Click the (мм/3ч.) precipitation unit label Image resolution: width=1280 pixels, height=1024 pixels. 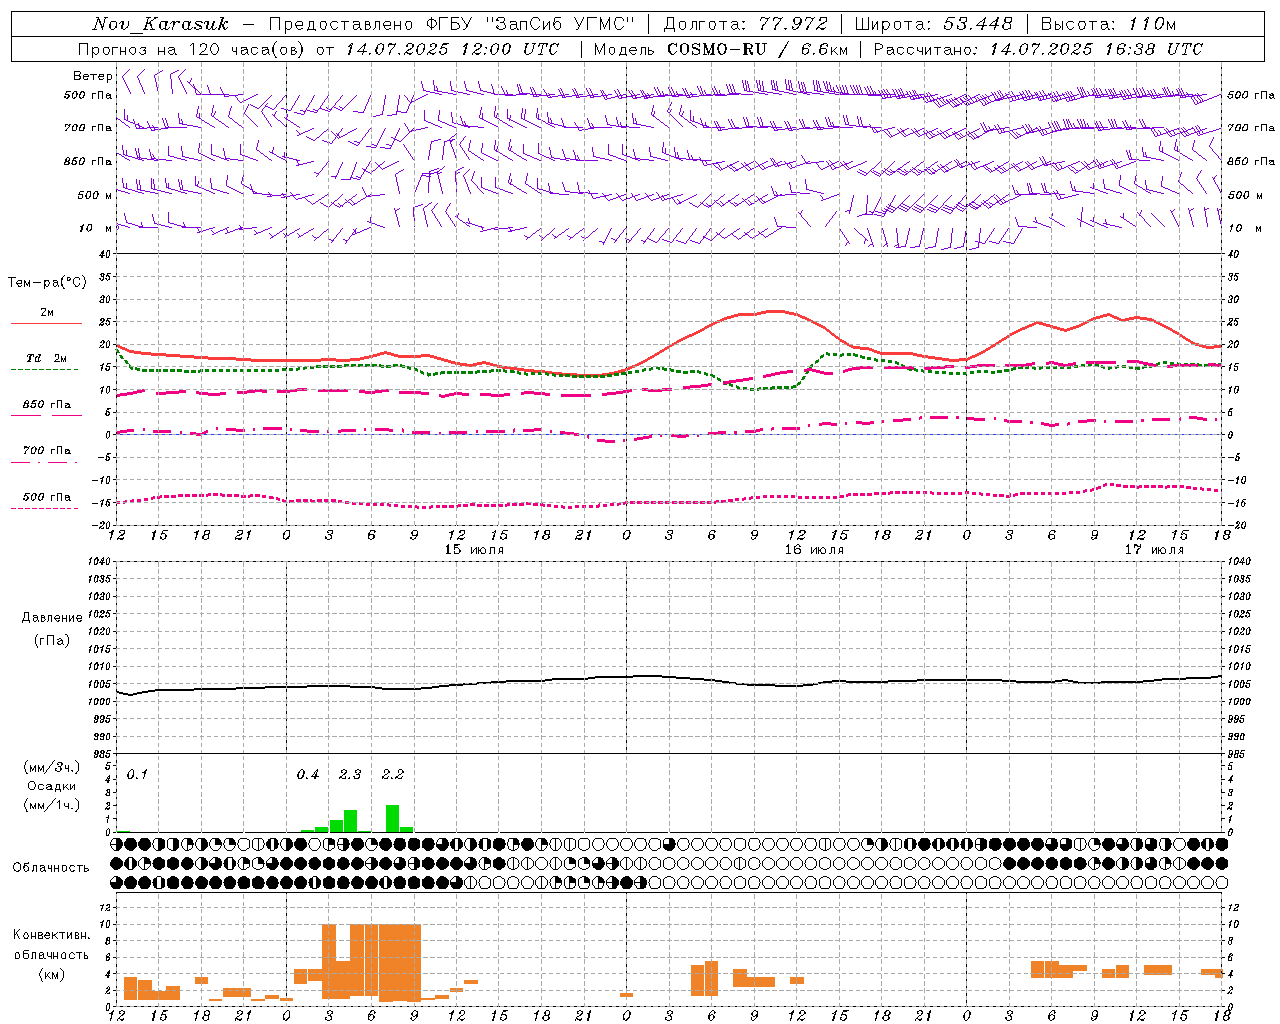click(x=52, y=768)
